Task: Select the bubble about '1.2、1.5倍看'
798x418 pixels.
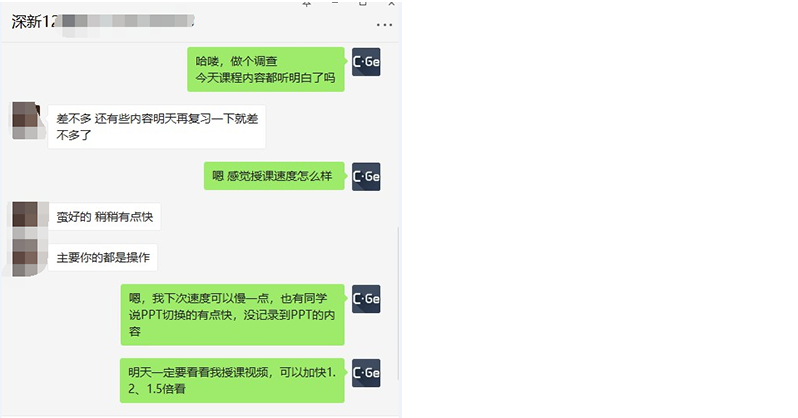Action: 232,380
